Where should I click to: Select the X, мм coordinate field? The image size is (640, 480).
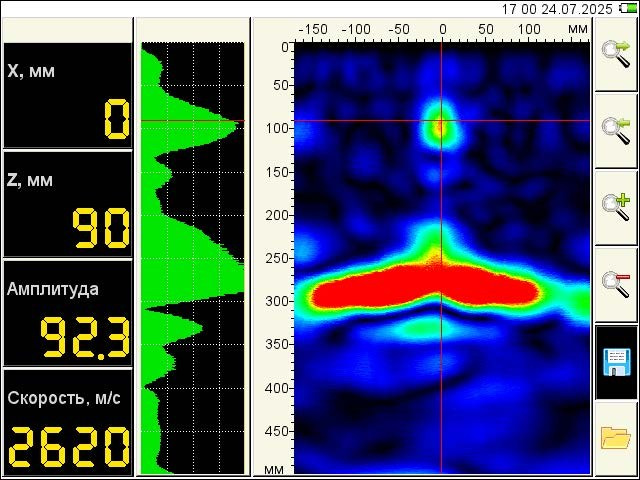pos(67,96)
